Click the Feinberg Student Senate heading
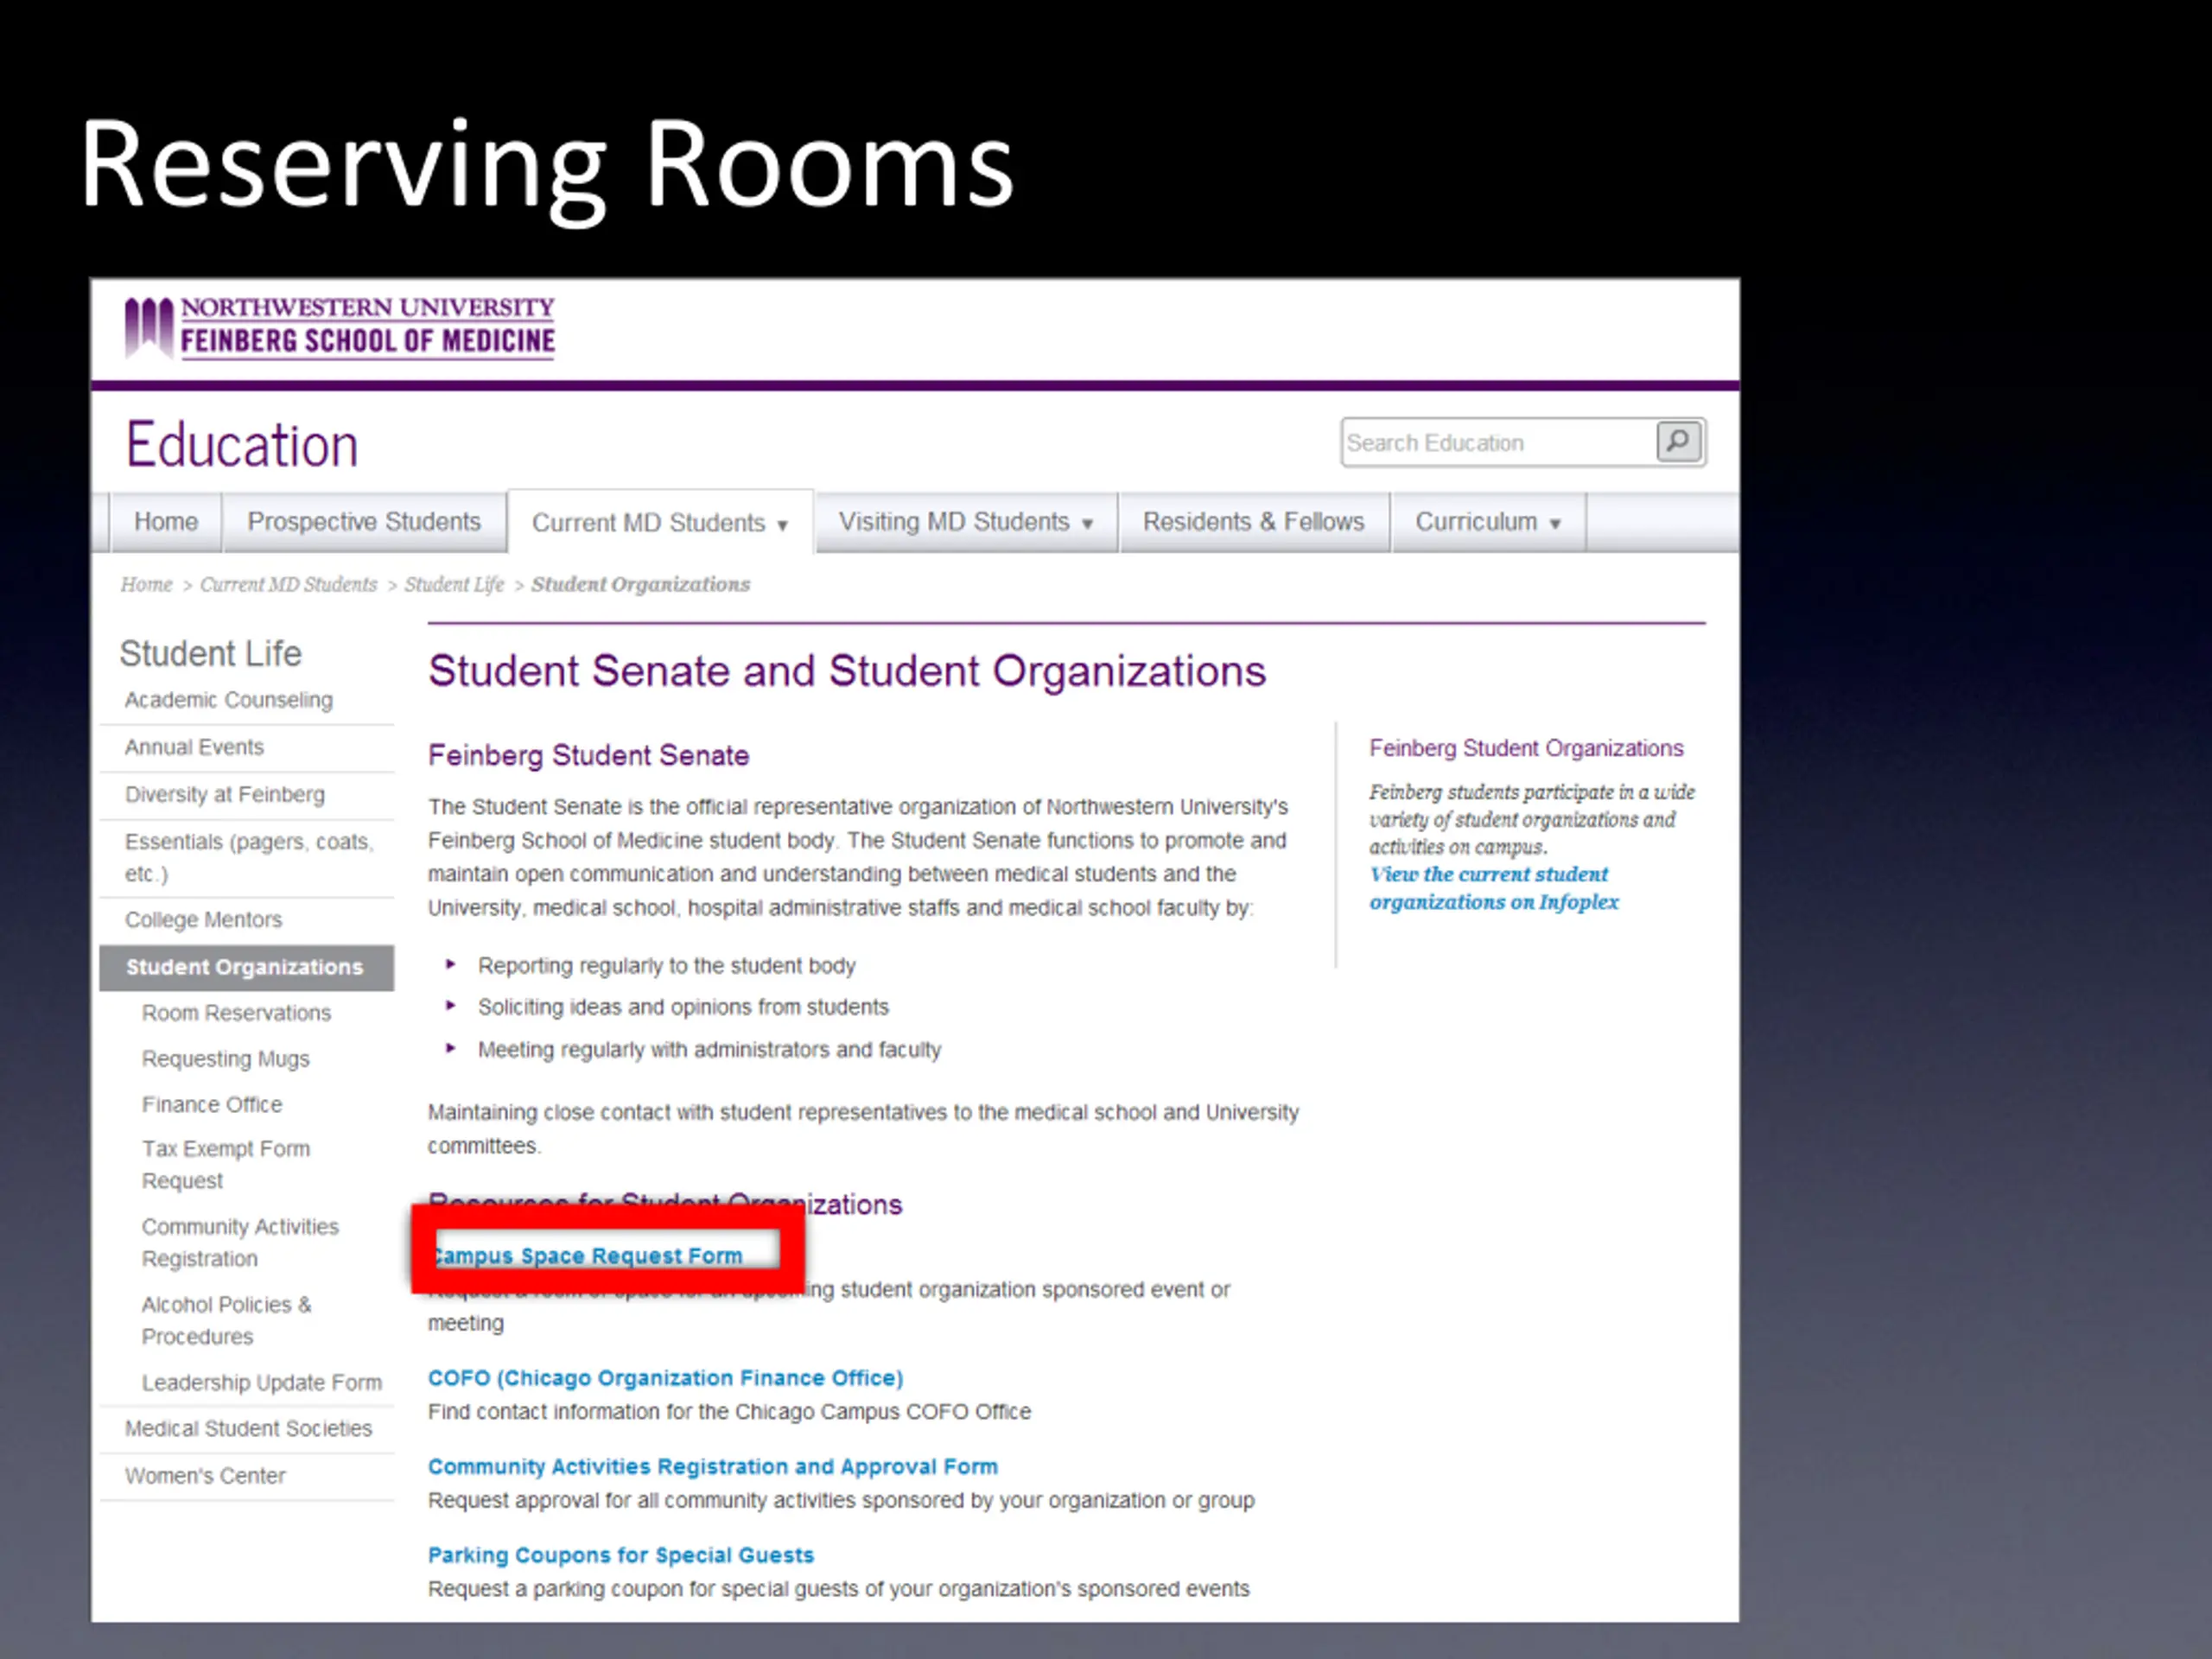2212x1659 pixels. (588, 755)
